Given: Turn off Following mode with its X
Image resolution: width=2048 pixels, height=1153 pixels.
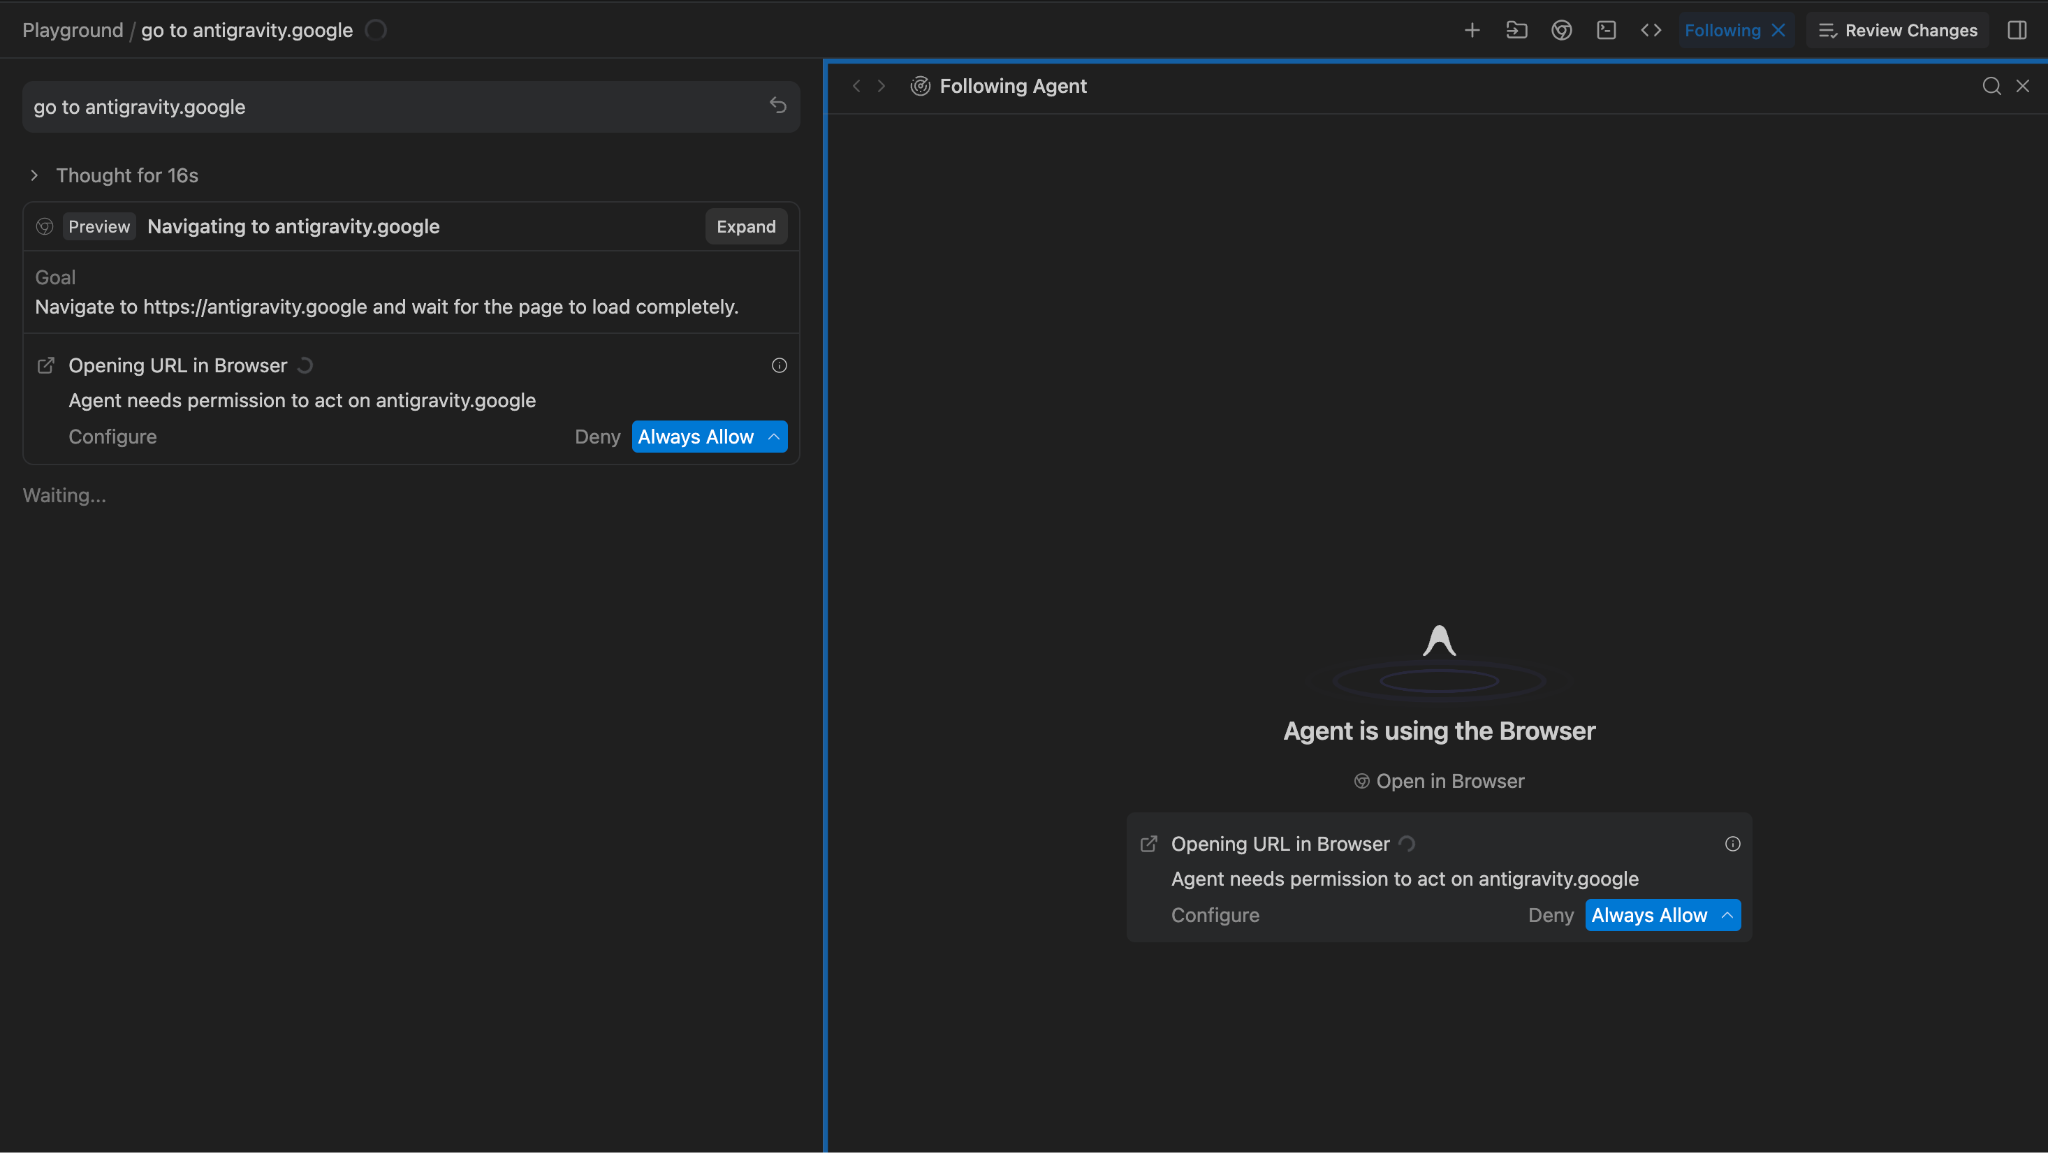Looking at the screenshot, I should (1779, 30).
